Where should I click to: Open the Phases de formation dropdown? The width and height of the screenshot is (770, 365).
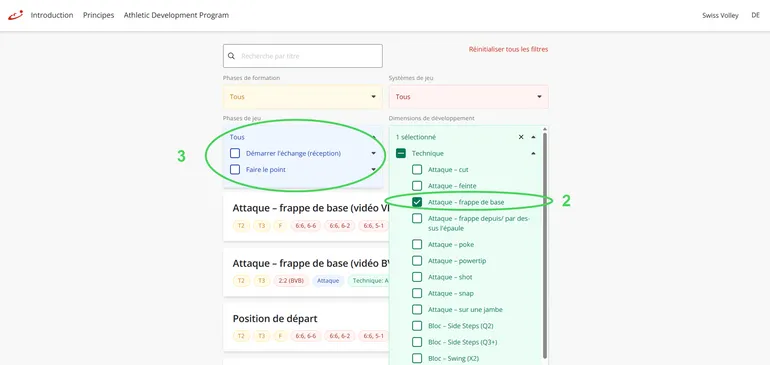coord(302,97)
